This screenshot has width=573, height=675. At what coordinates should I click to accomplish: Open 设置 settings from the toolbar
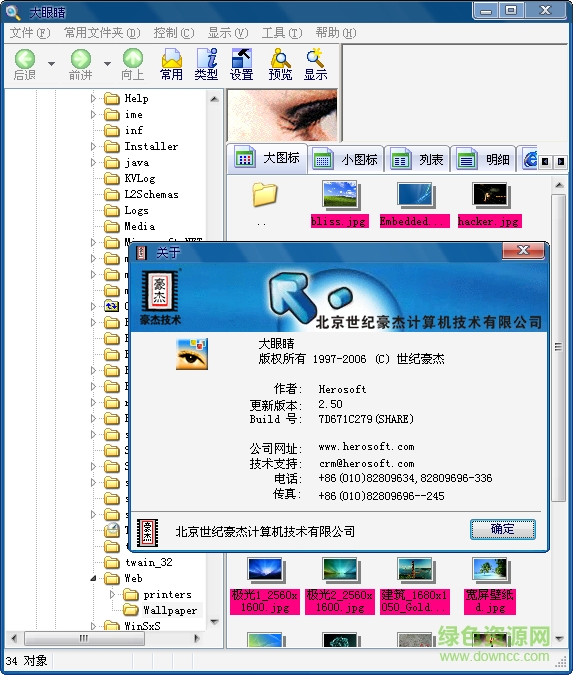click(x=242, y=65)
